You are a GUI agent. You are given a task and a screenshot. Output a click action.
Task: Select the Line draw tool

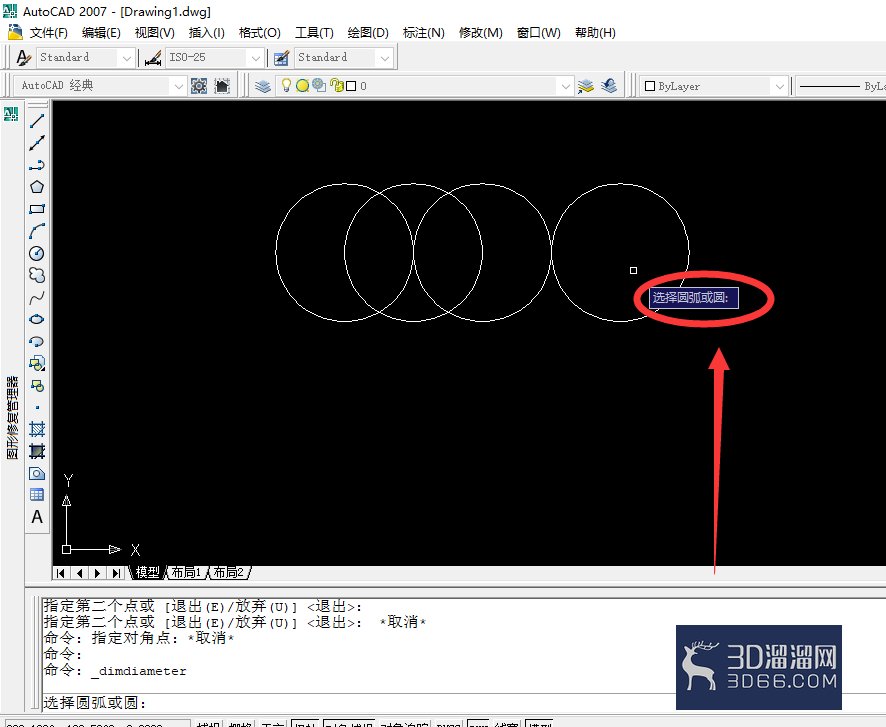37,120
